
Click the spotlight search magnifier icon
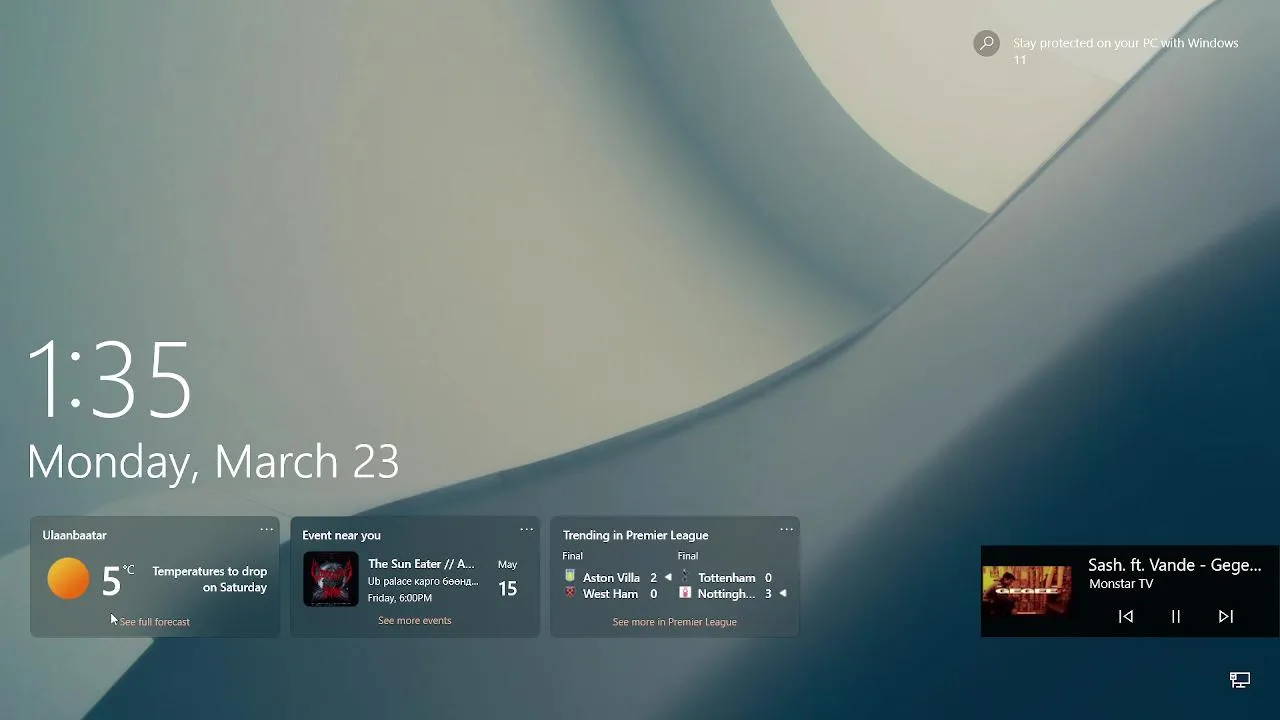point(987,44)
